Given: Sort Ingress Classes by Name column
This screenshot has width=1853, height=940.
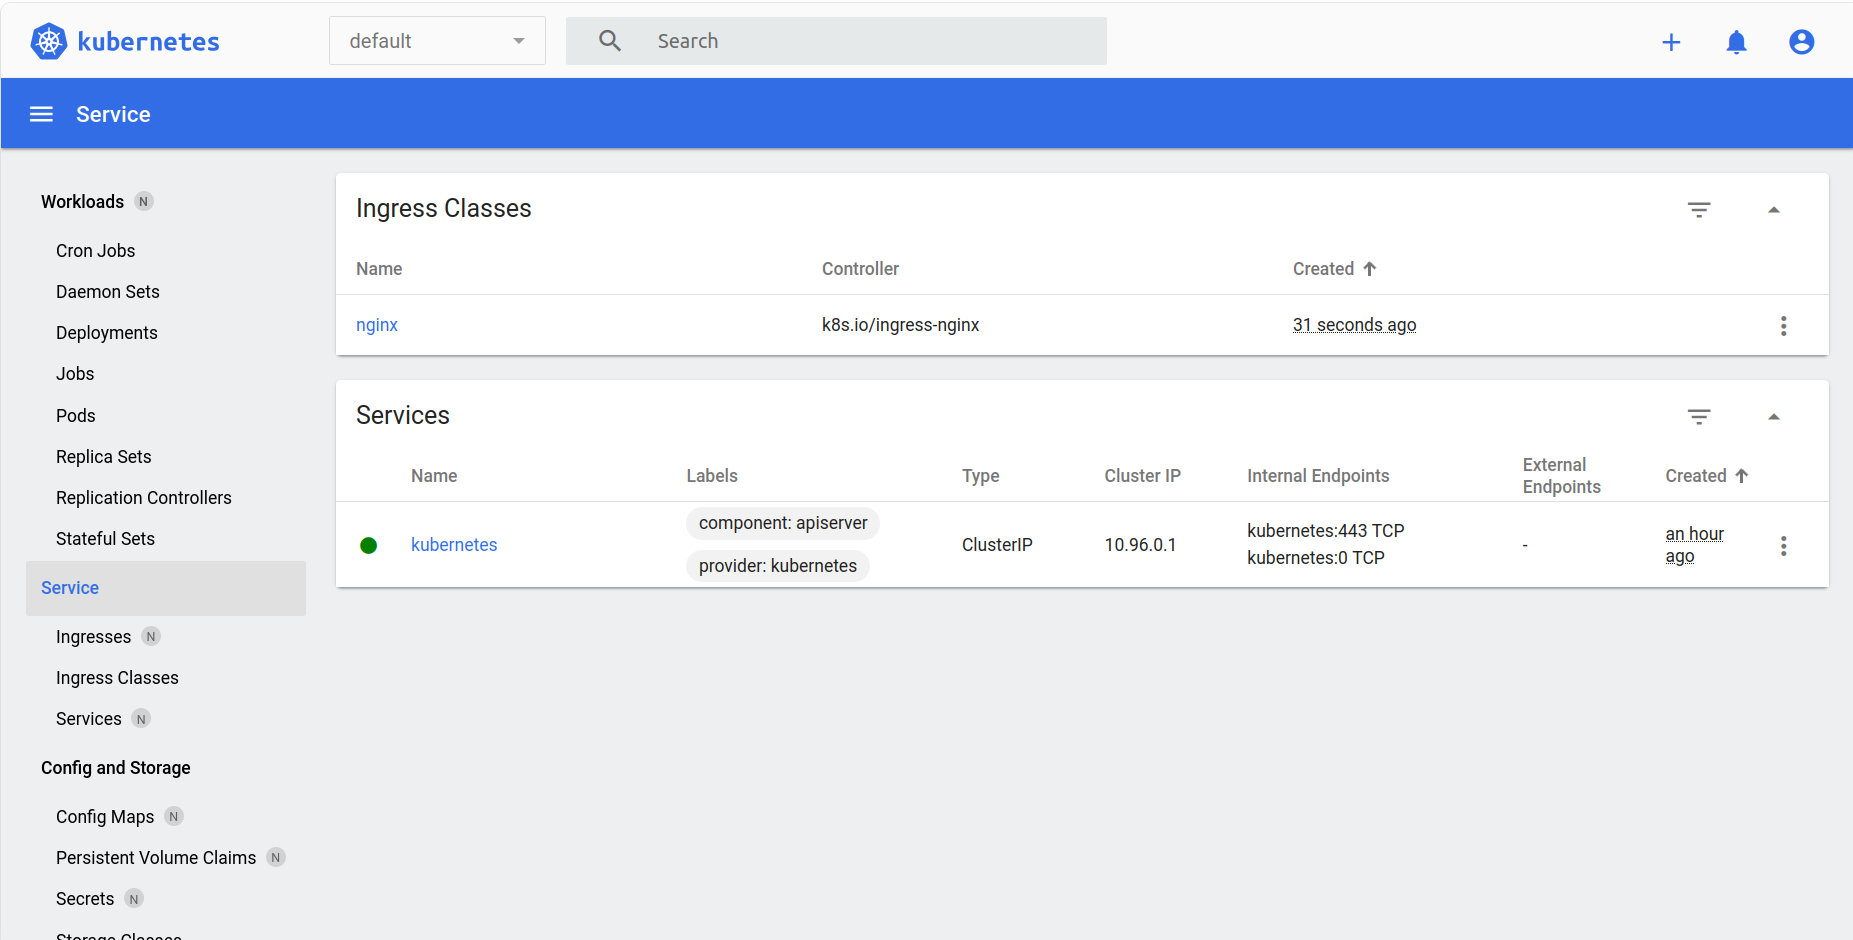Looking at the screenshot, I should click(379, 269).
